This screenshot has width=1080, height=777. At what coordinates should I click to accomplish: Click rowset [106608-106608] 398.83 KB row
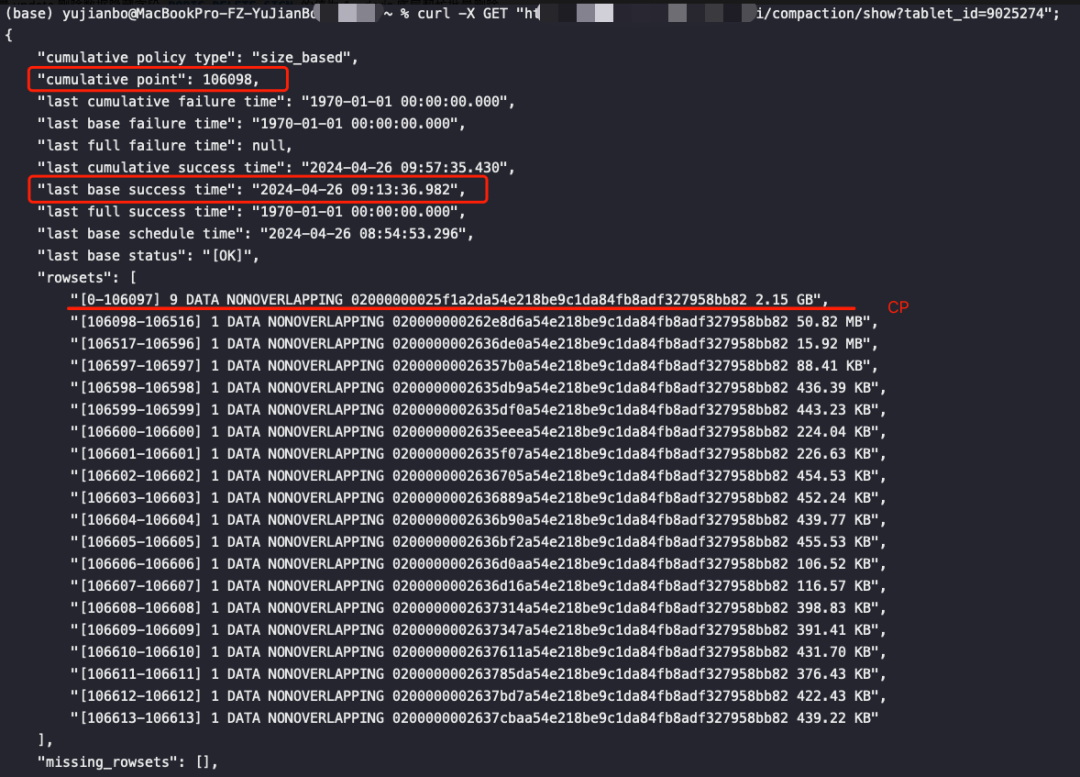point(478,609)
